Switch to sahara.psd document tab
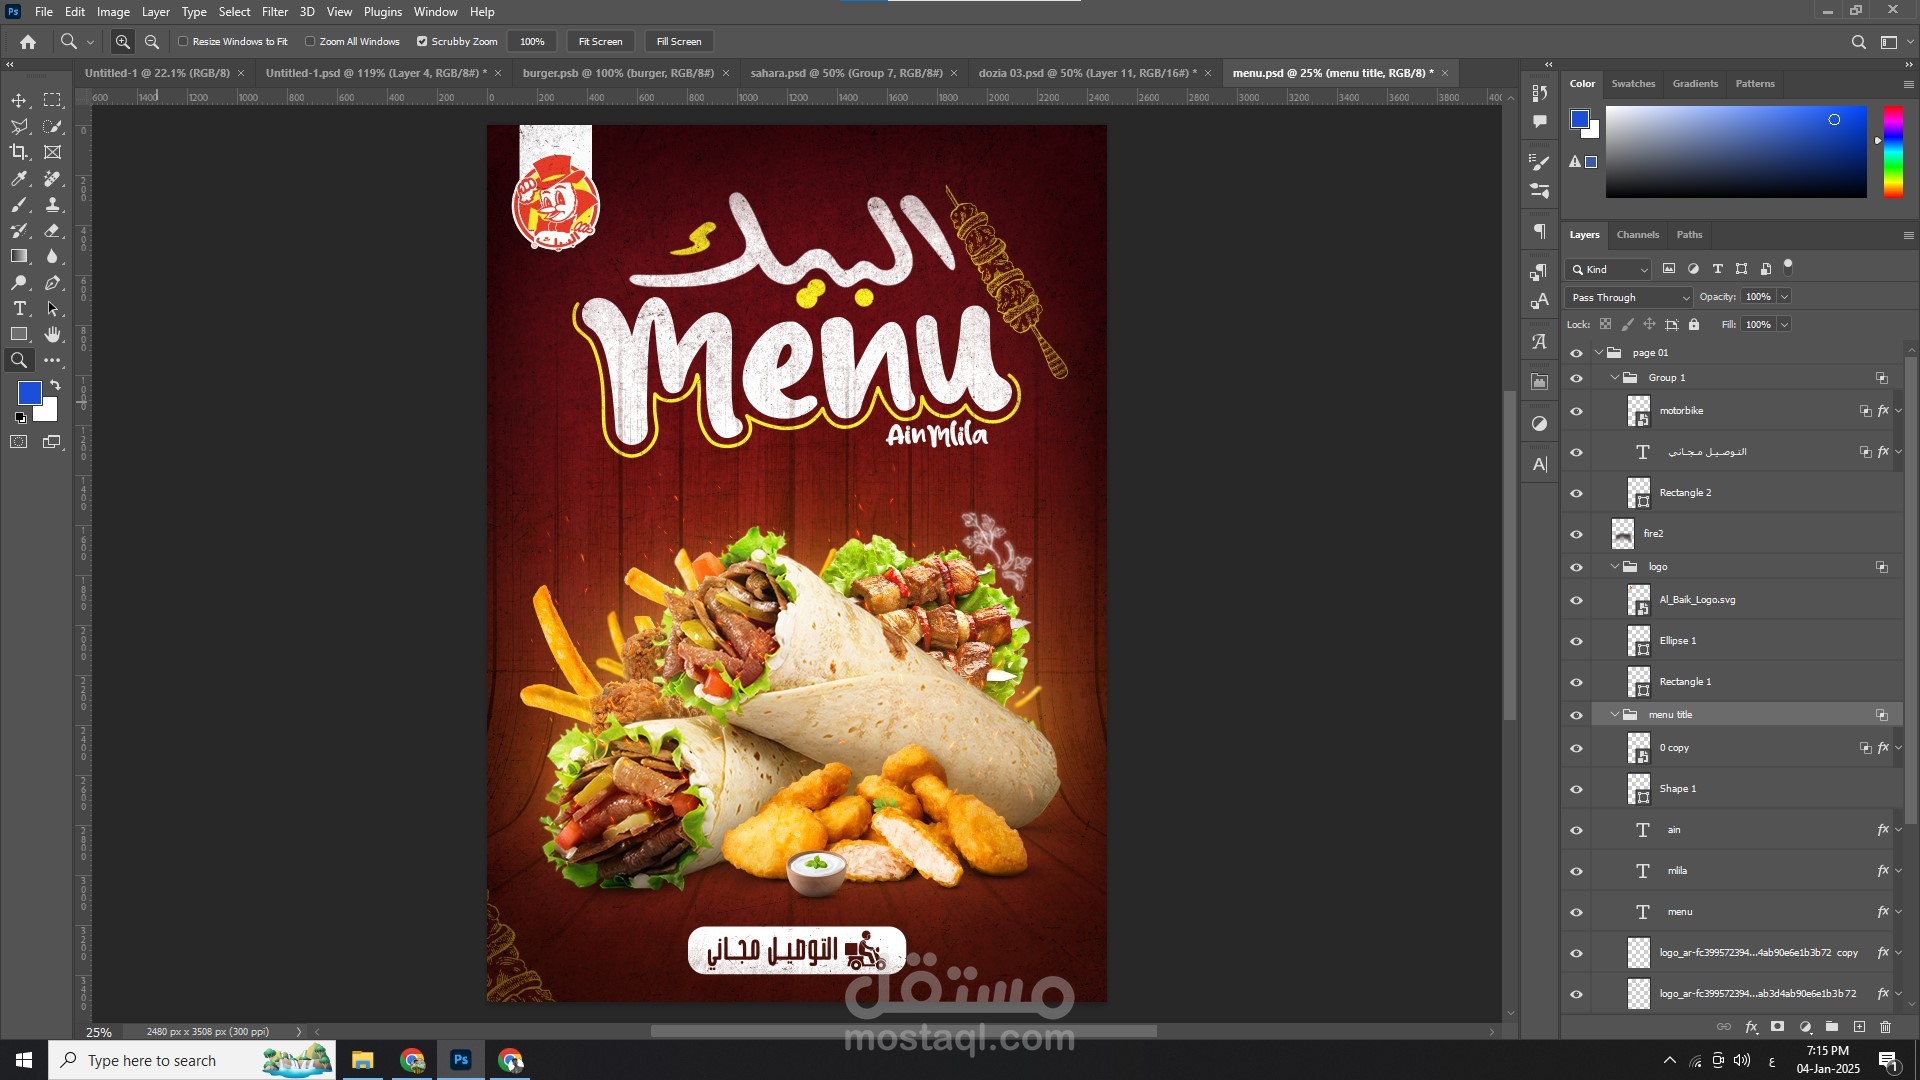Image resolution: width=1920 pixels, height=1080 pixels. click(x=847, y=73)
